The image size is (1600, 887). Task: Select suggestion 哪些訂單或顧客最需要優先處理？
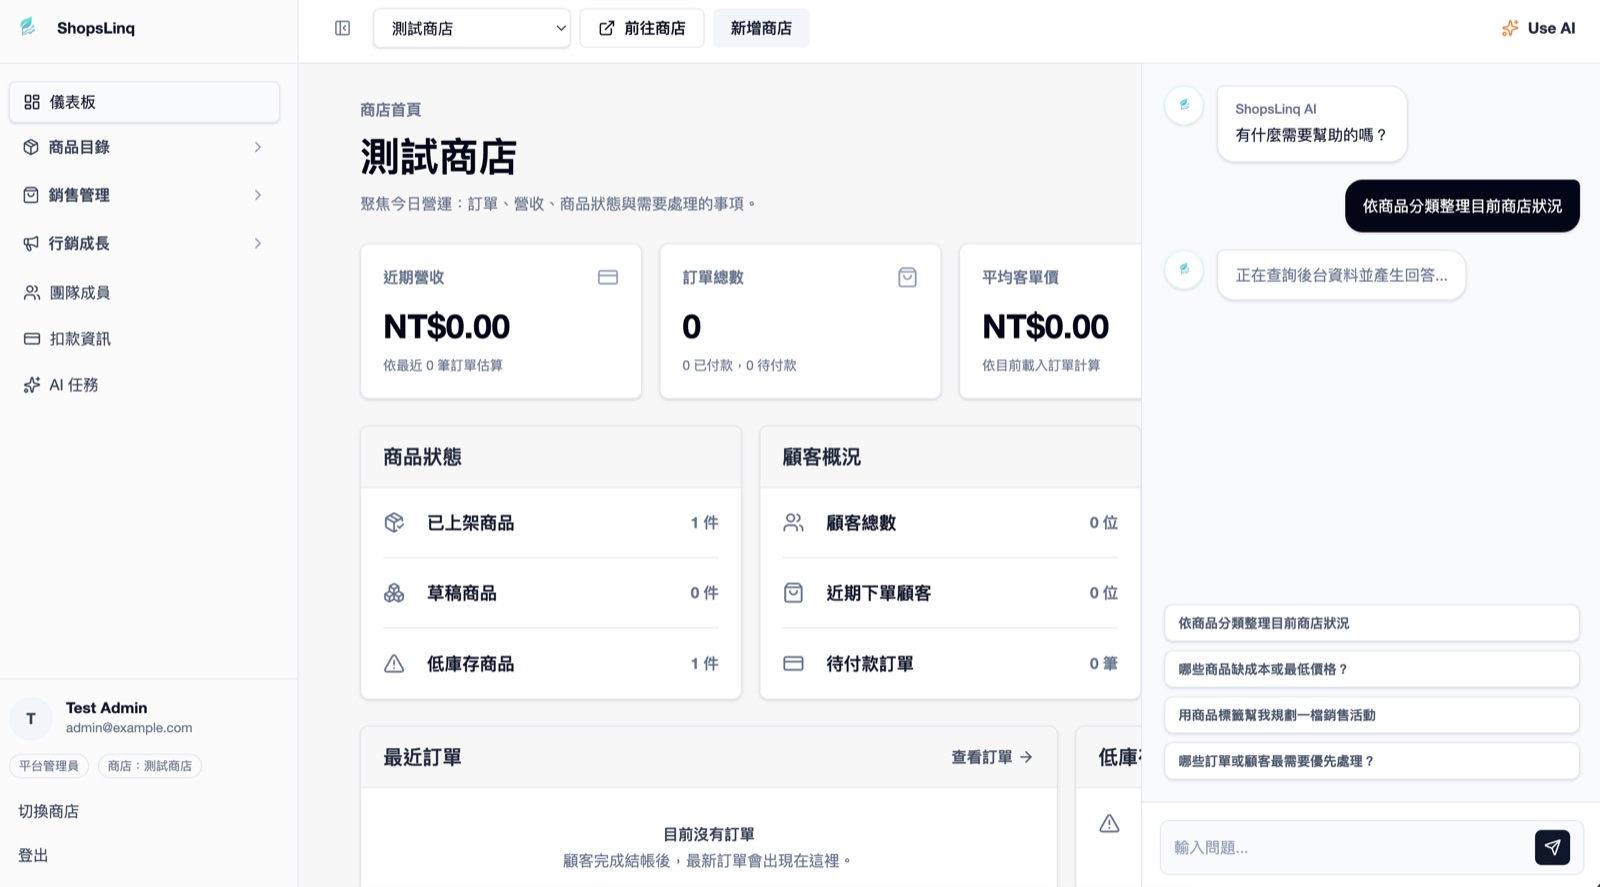click(1371, 761)
